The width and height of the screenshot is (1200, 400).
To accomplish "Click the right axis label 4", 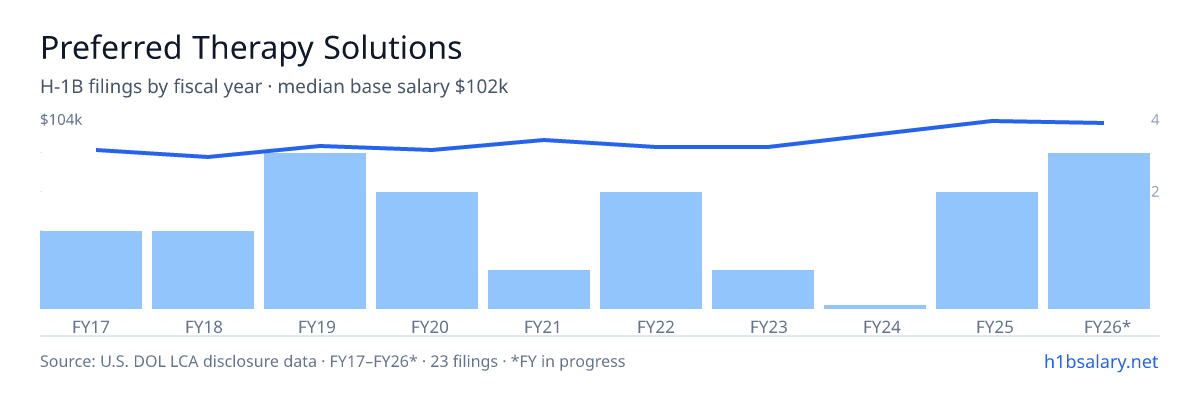I will 1155,120.
